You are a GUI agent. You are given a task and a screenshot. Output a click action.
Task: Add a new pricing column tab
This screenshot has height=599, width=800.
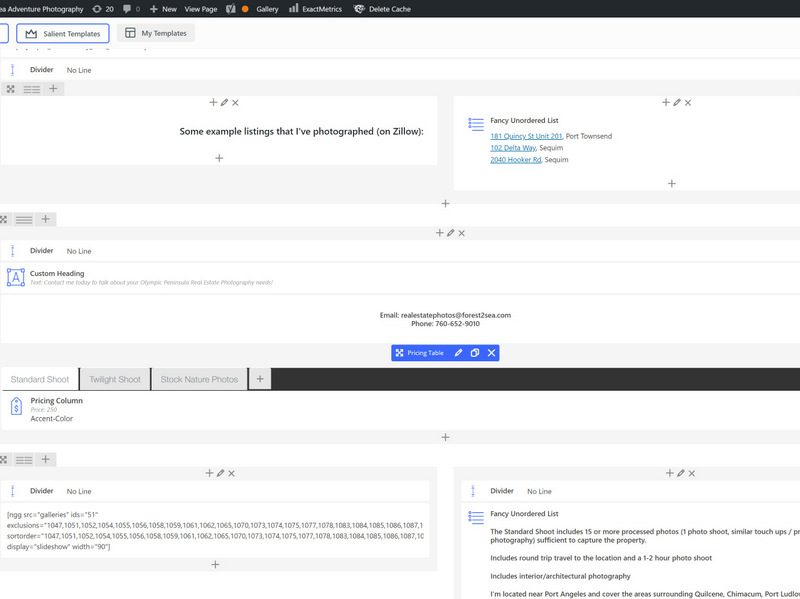pyautogui.click(x=259, y=379)
